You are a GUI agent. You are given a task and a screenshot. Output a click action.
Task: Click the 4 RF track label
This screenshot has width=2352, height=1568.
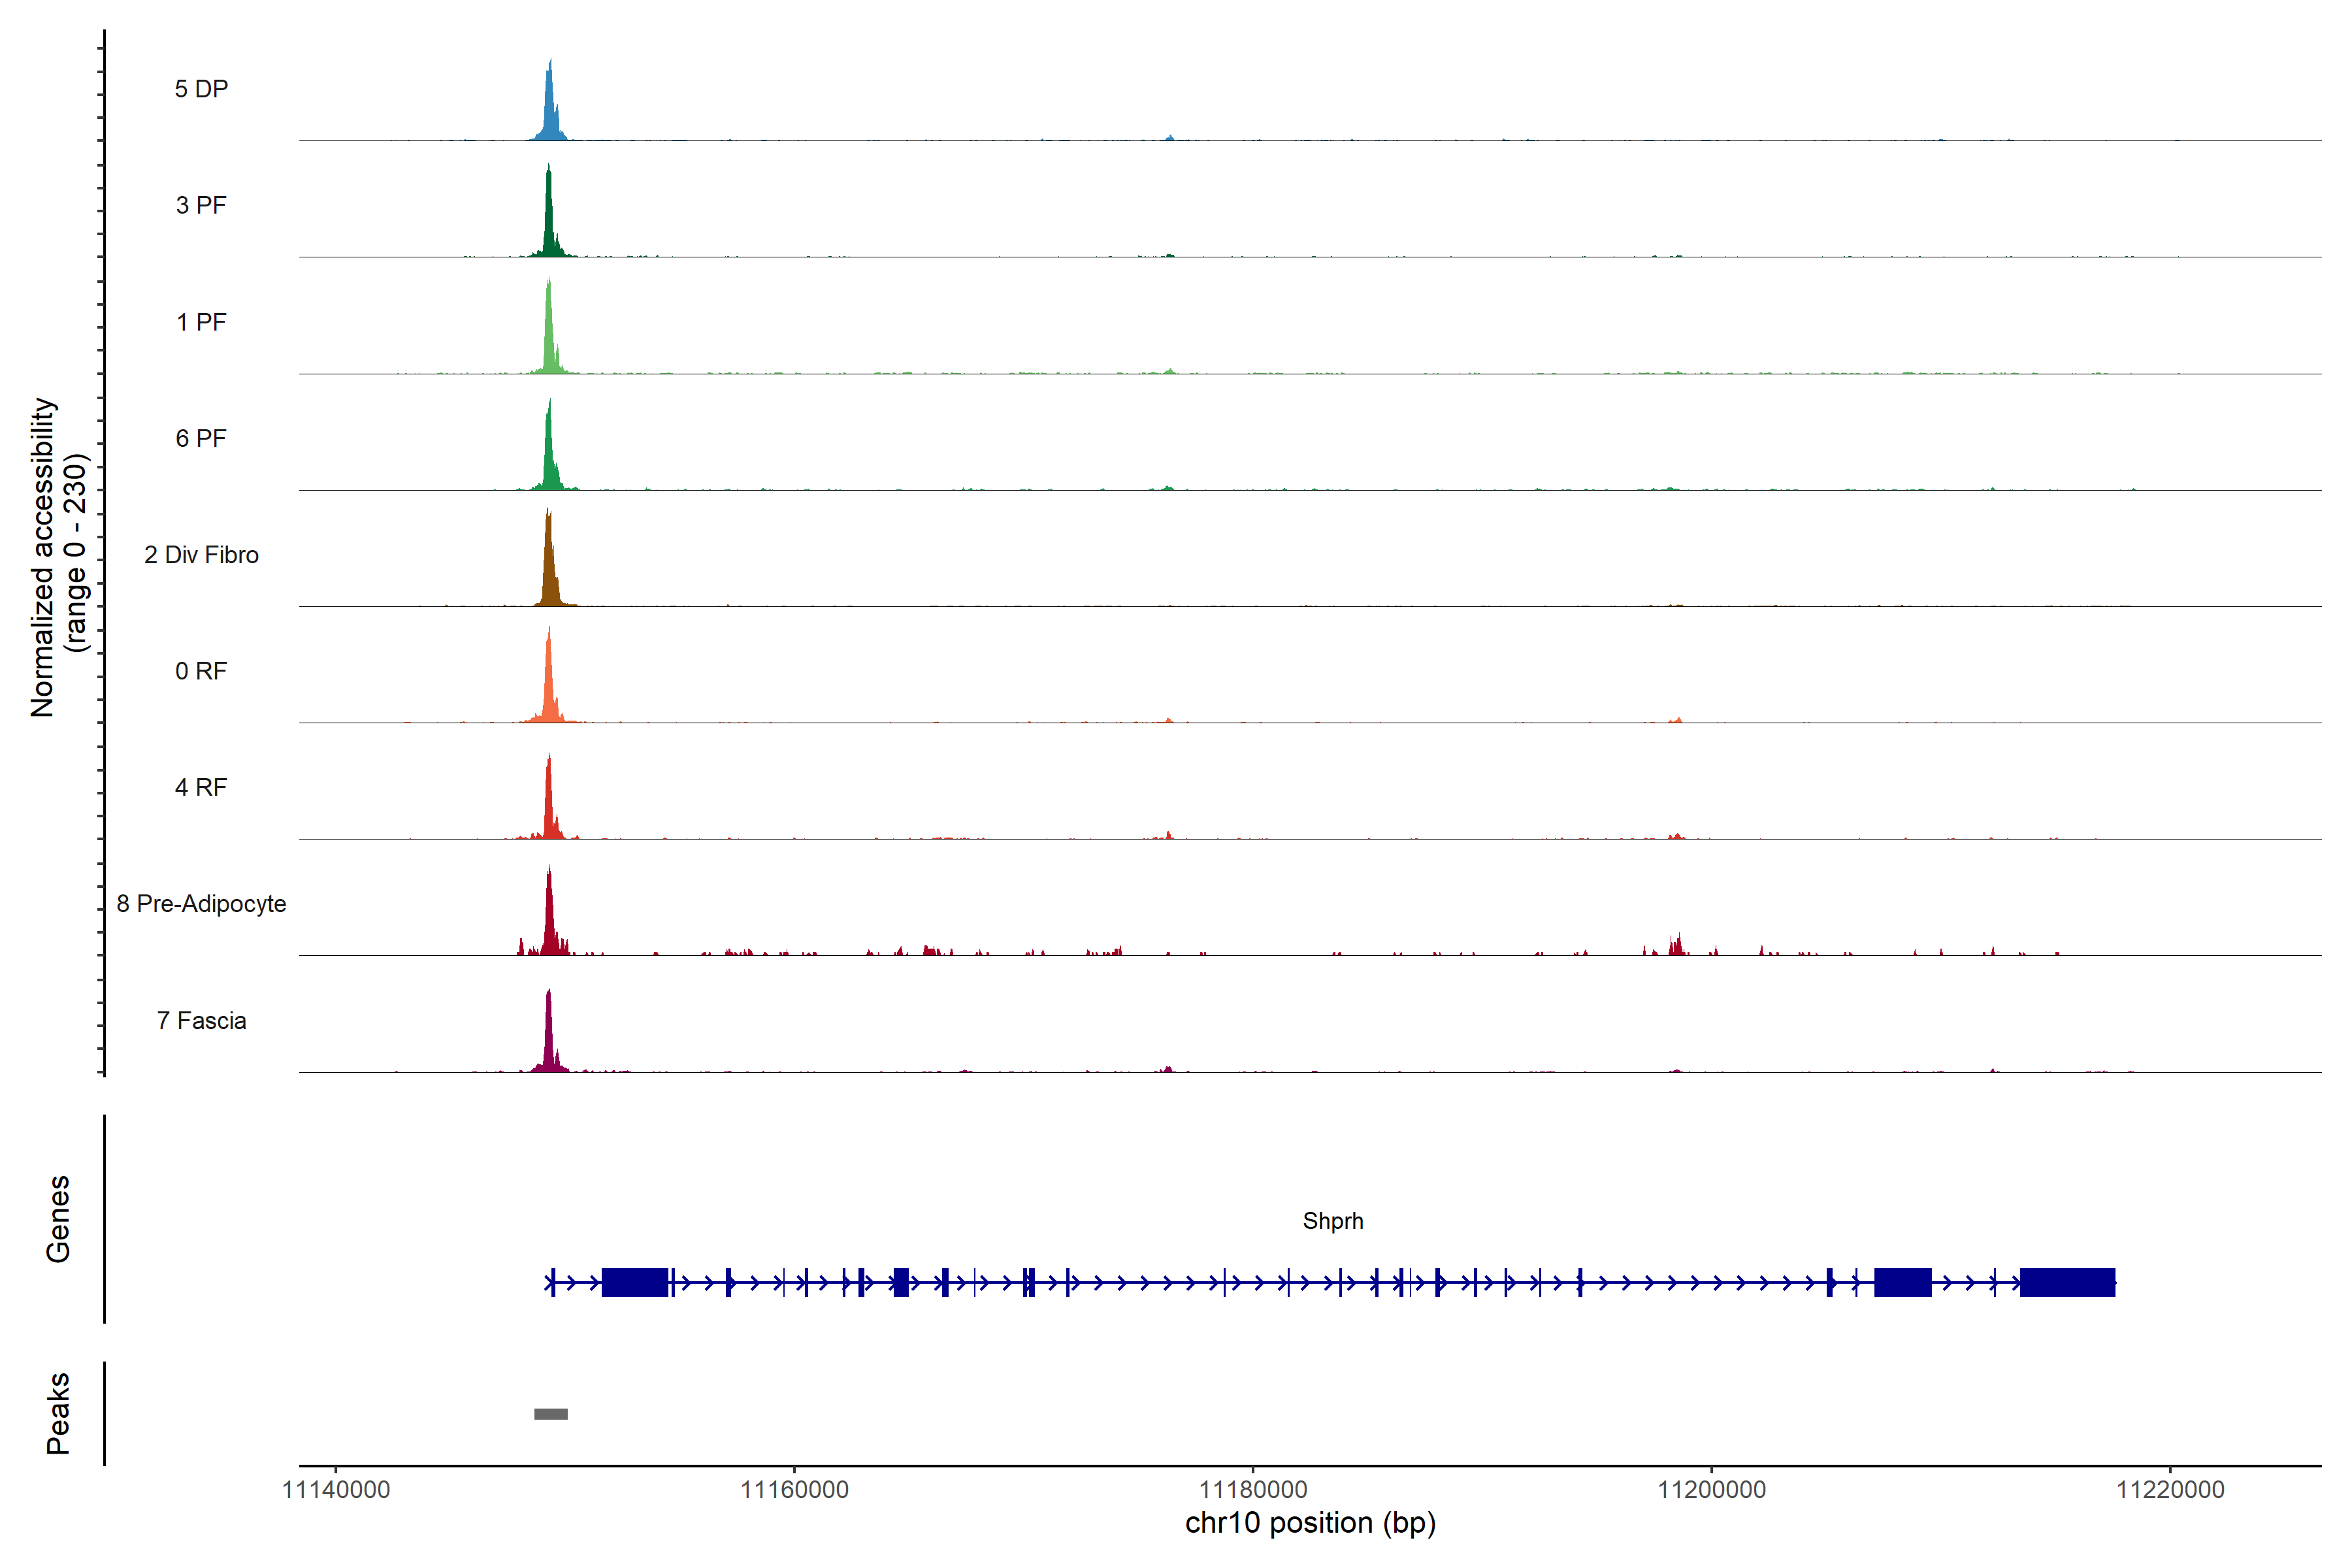click(201, 787)
